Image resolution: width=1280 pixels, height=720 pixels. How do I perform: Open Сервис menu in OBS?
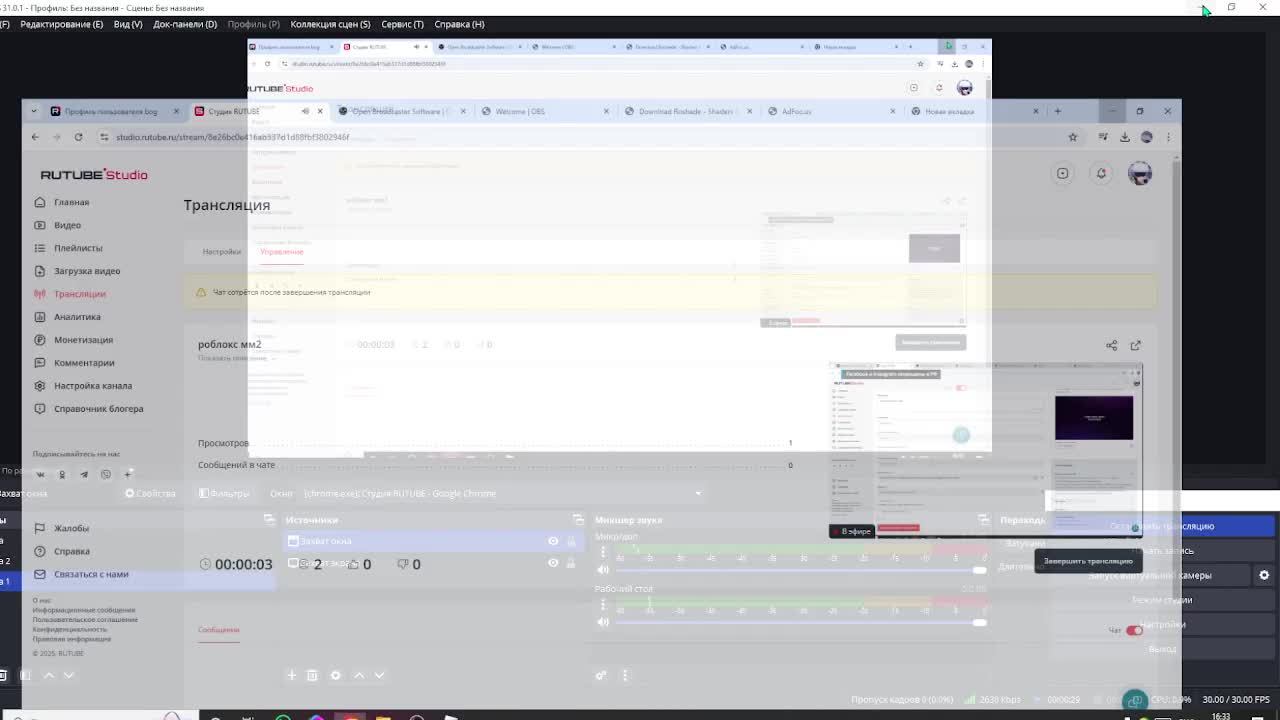402,24
